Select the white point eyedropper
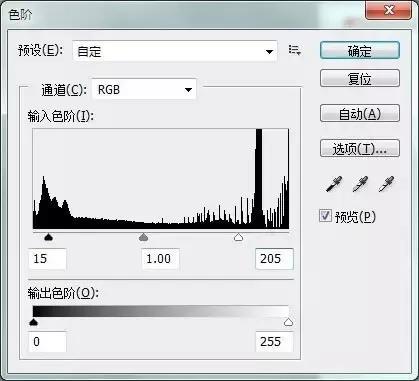This screenshot has width=419, height=381. tap(386, 184)
